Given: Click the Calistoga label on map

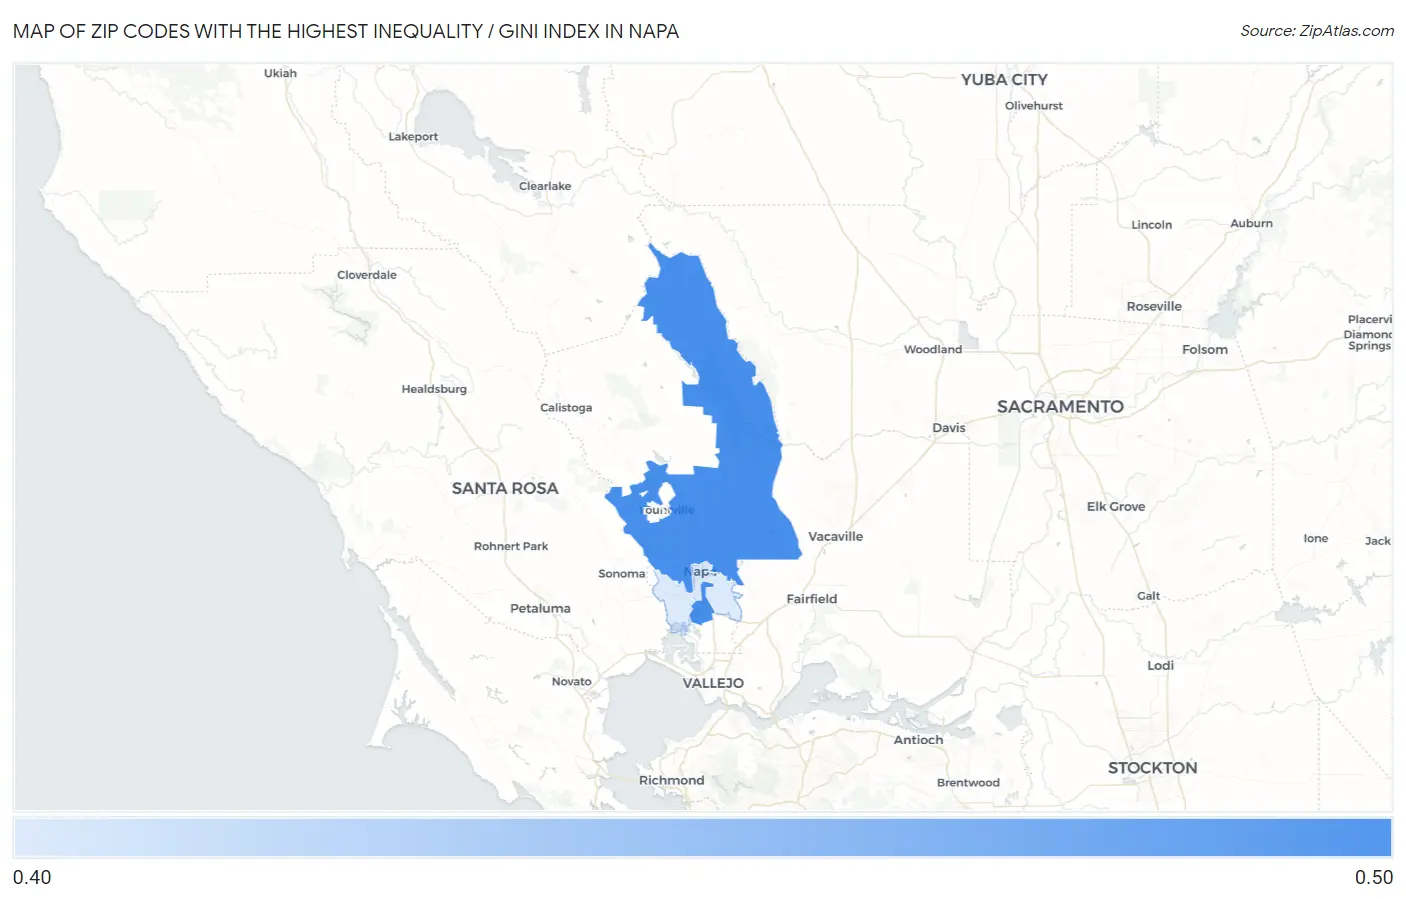Looking at the screenshot, I should pos(566,408).
